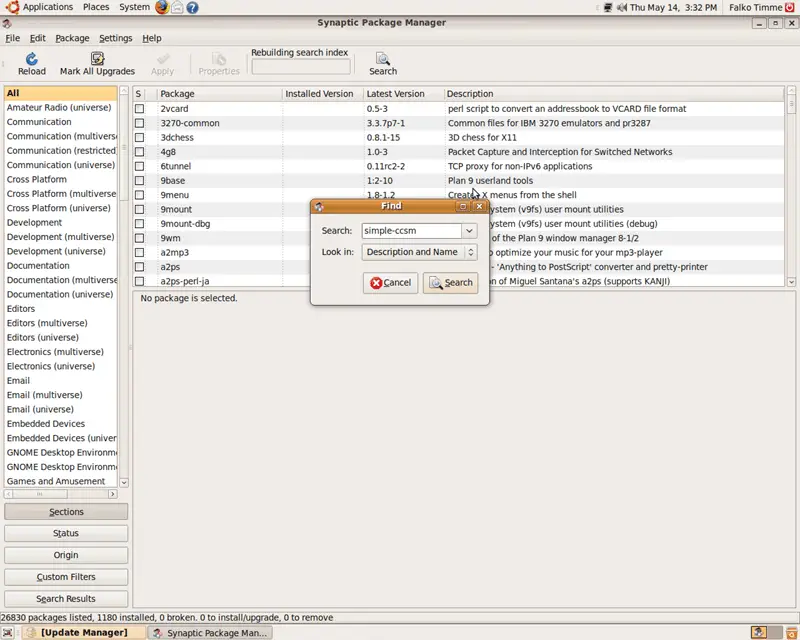Switch to the Status filter view
Image resolution: width=800 pixels, height=640 pixels.
(66, 533)
